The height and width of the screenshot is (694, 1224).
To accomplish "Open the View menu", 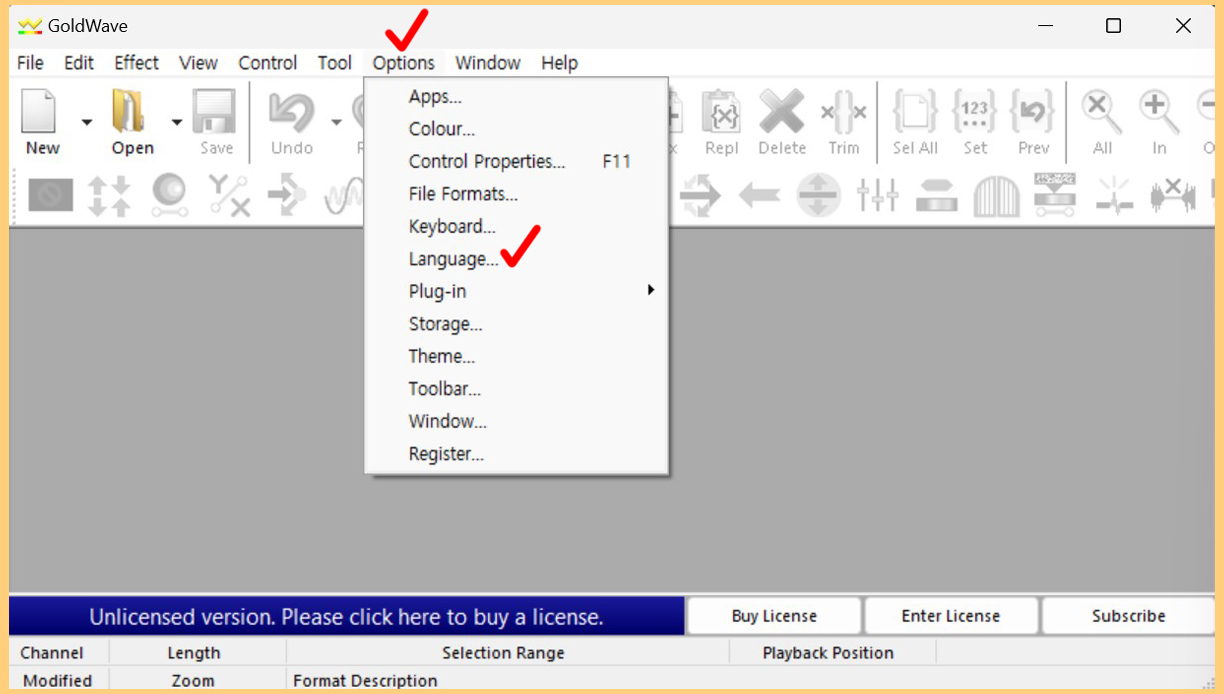I will [x=198, y=63].
